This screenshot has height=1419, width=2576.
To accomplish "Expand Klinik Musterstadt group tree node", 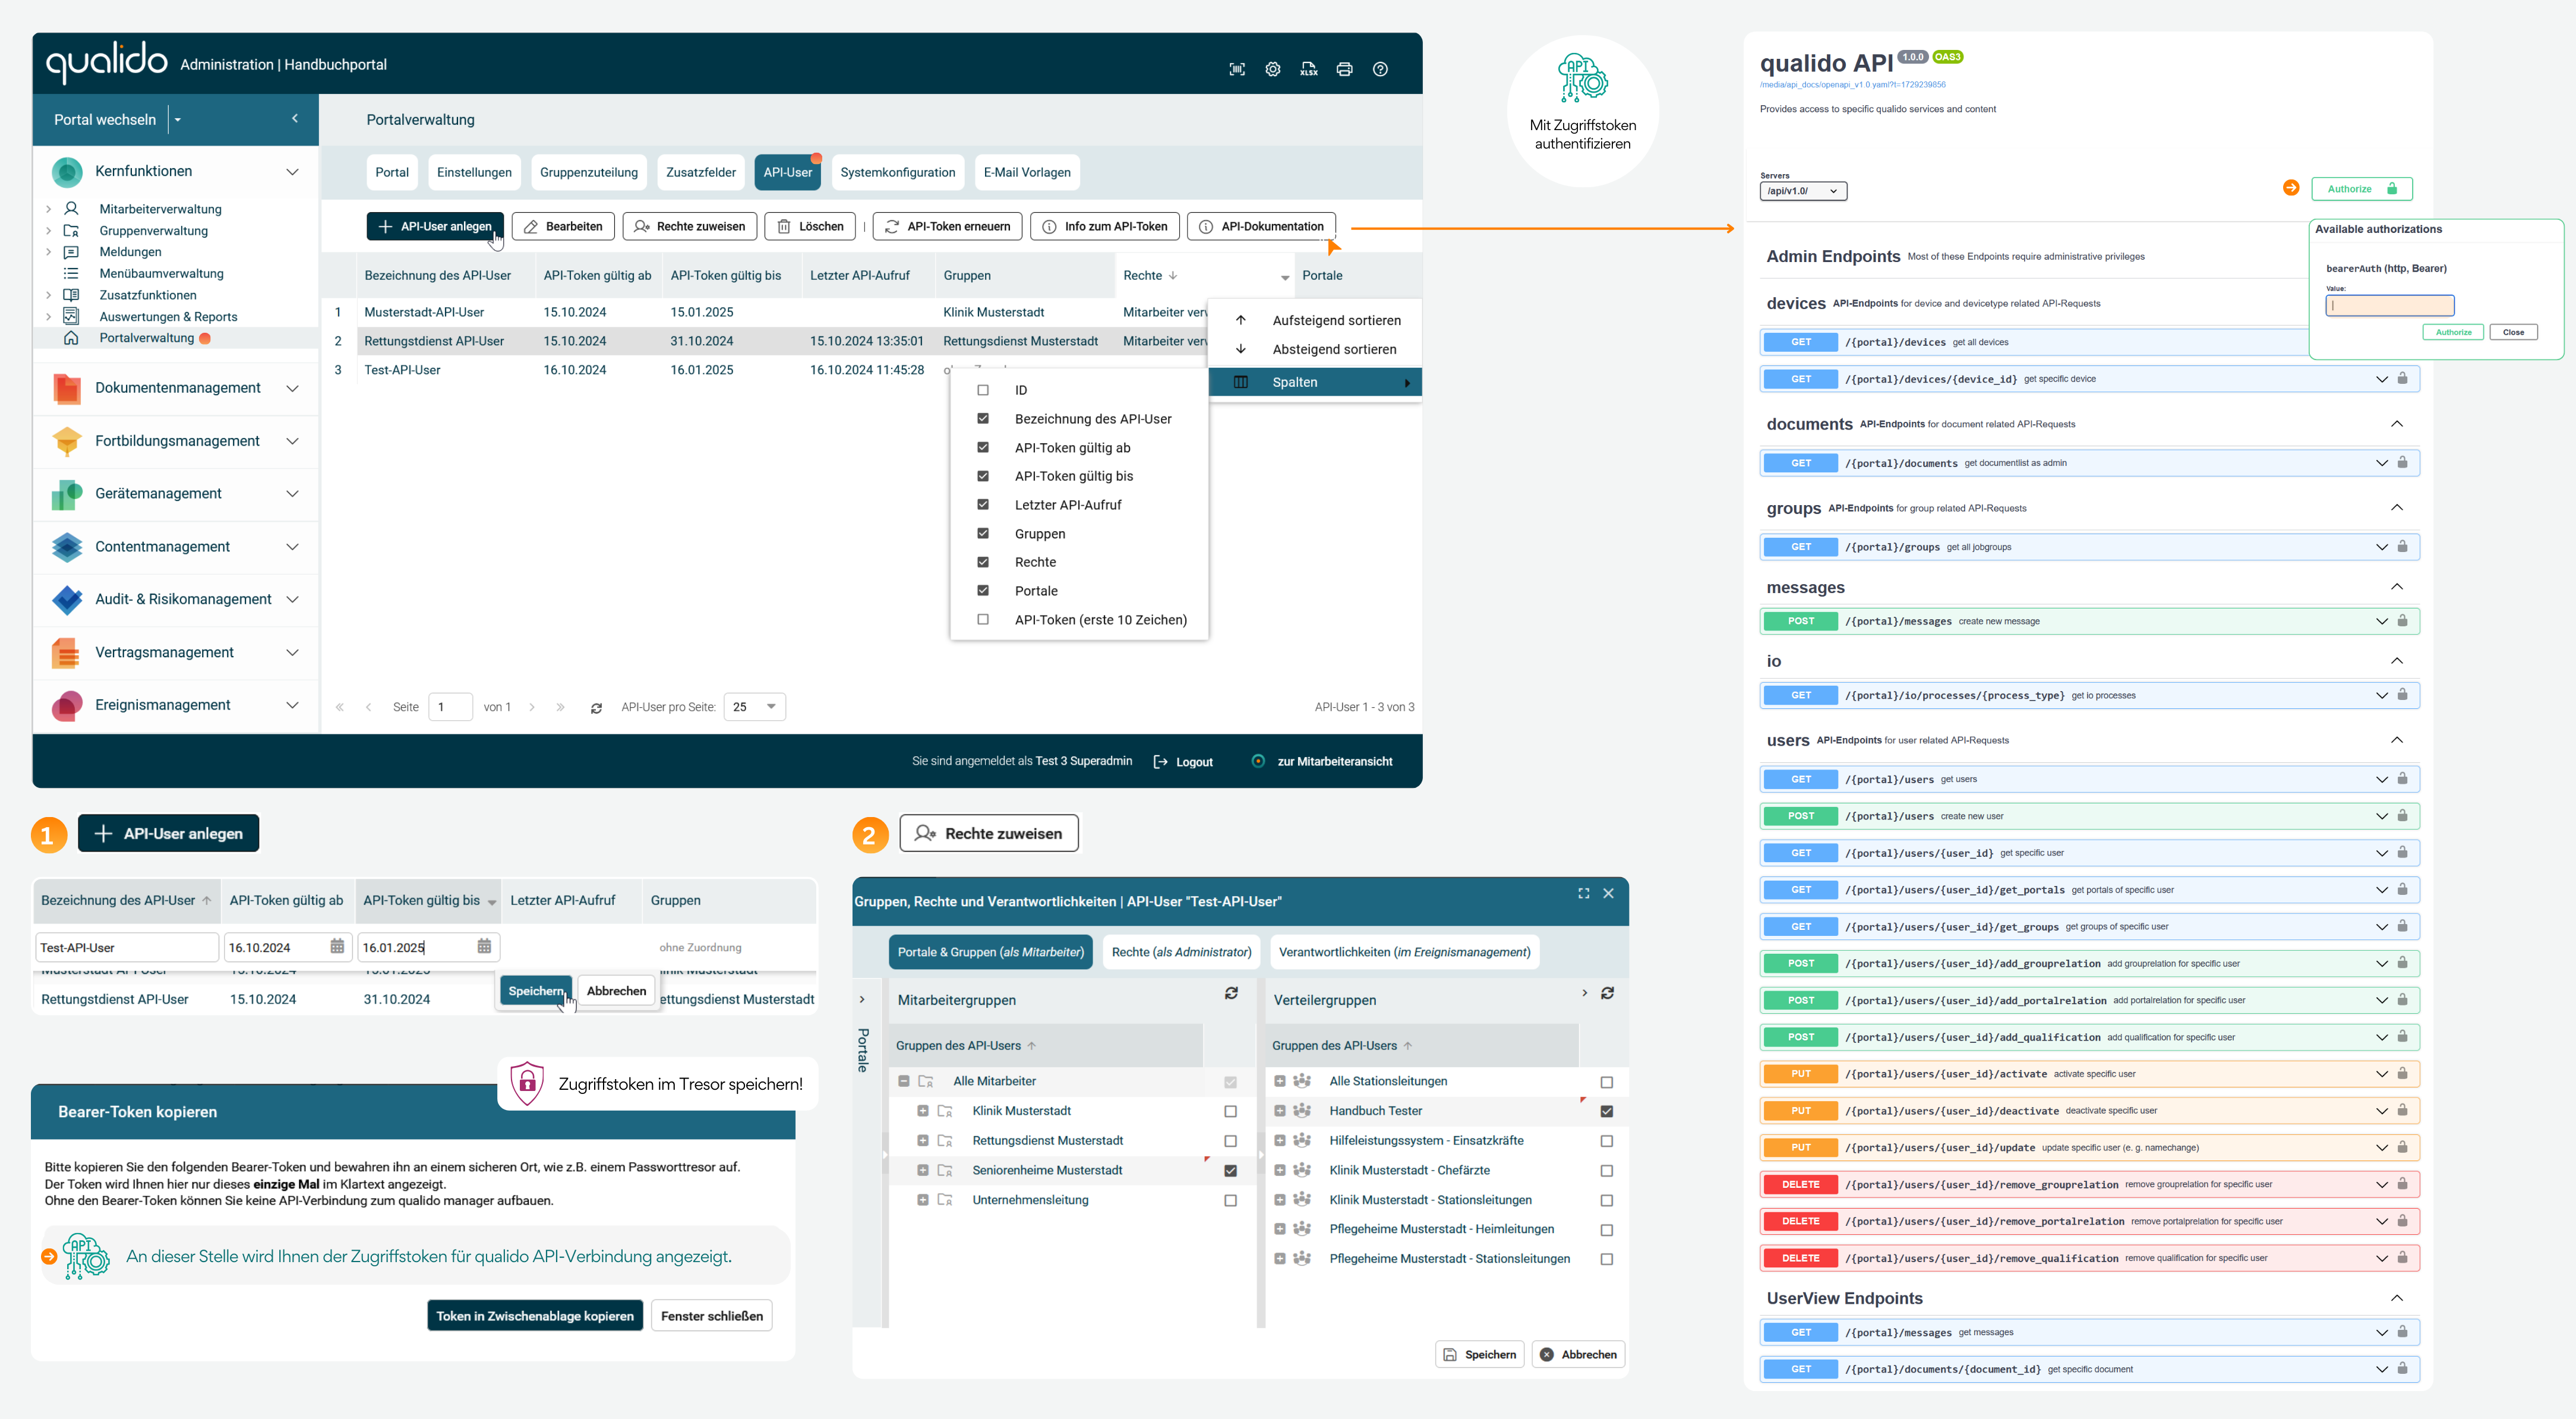I will click(x=923, y=1112).
